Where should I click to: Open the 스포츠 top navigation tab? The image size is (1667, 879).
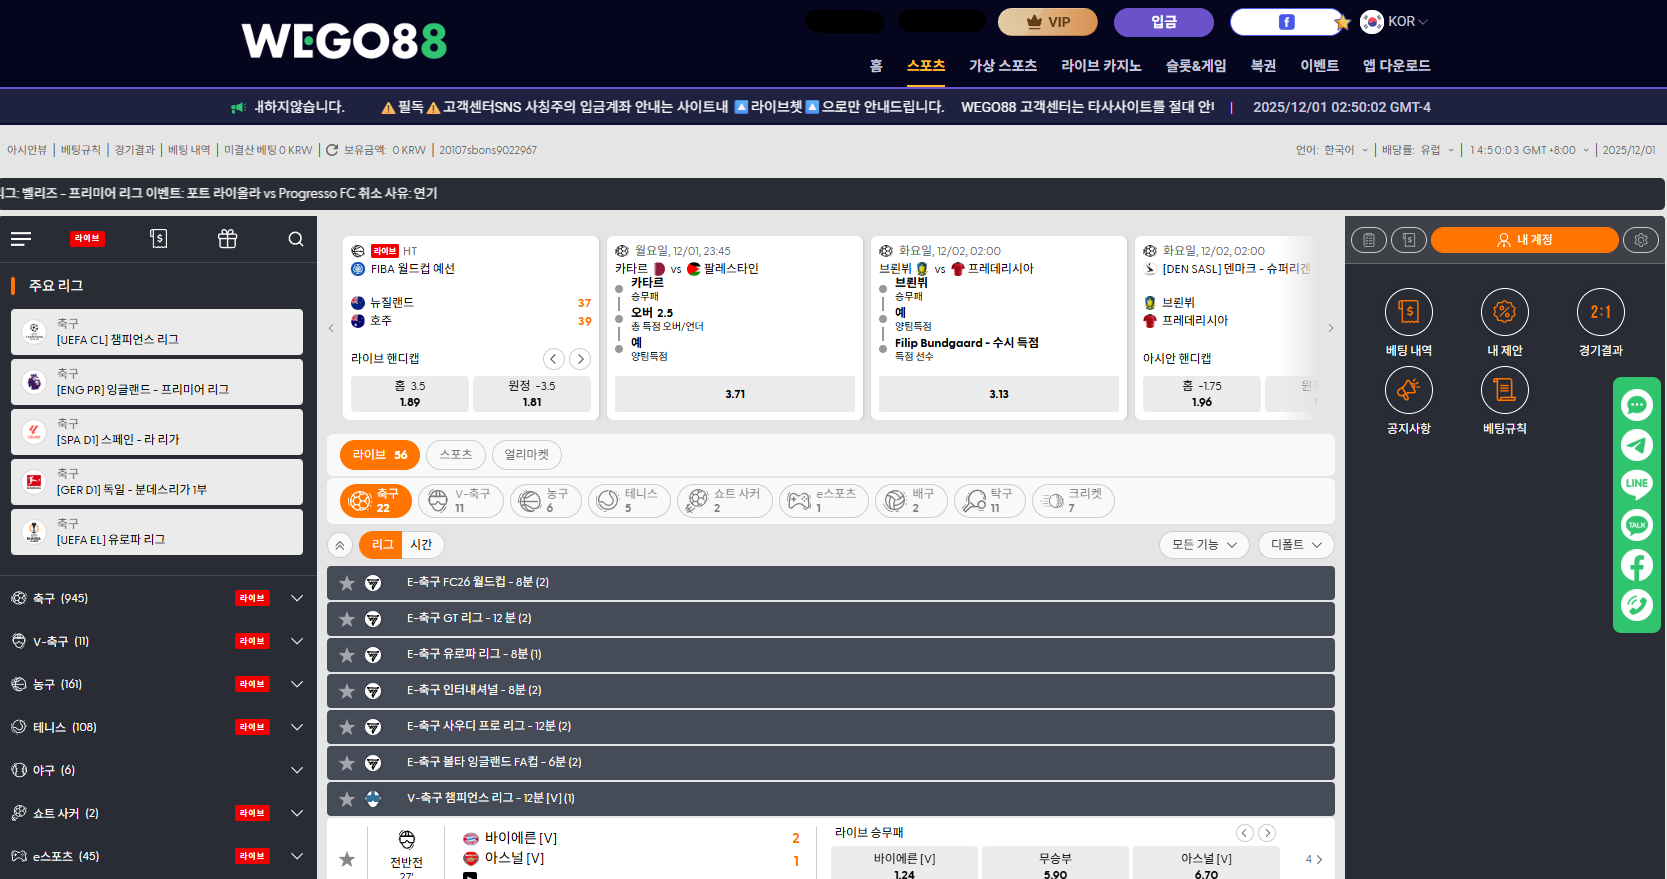pos(926,66)
